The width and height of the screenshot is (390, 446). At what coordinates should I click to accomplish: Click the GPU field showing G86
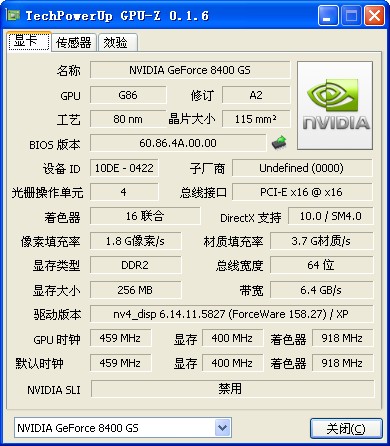click(128, 95)
